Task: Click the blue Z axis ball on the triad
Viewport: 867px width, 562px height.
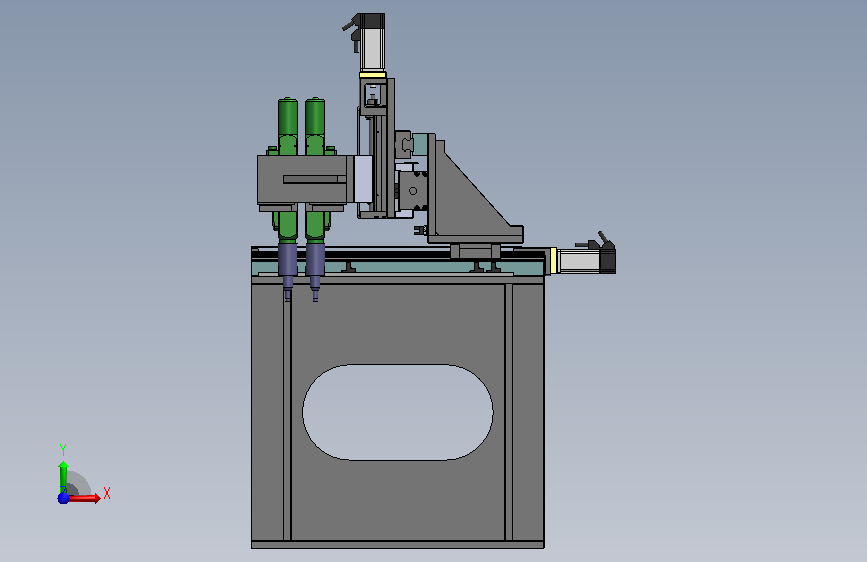Action: (64, 498)
